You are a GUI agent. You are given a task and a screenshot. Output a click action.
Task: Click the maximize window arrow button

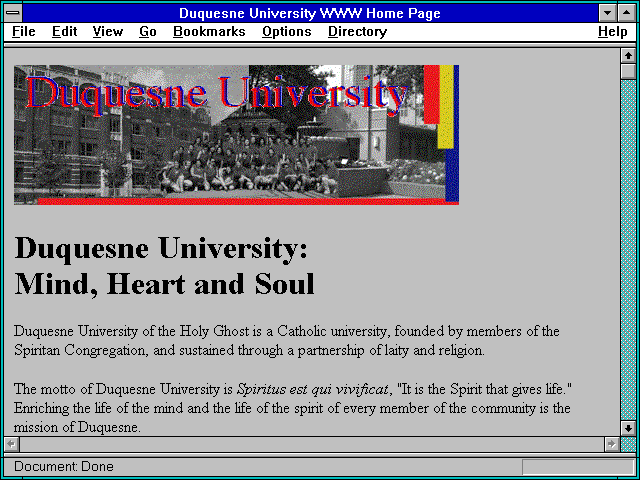point(627,13)
